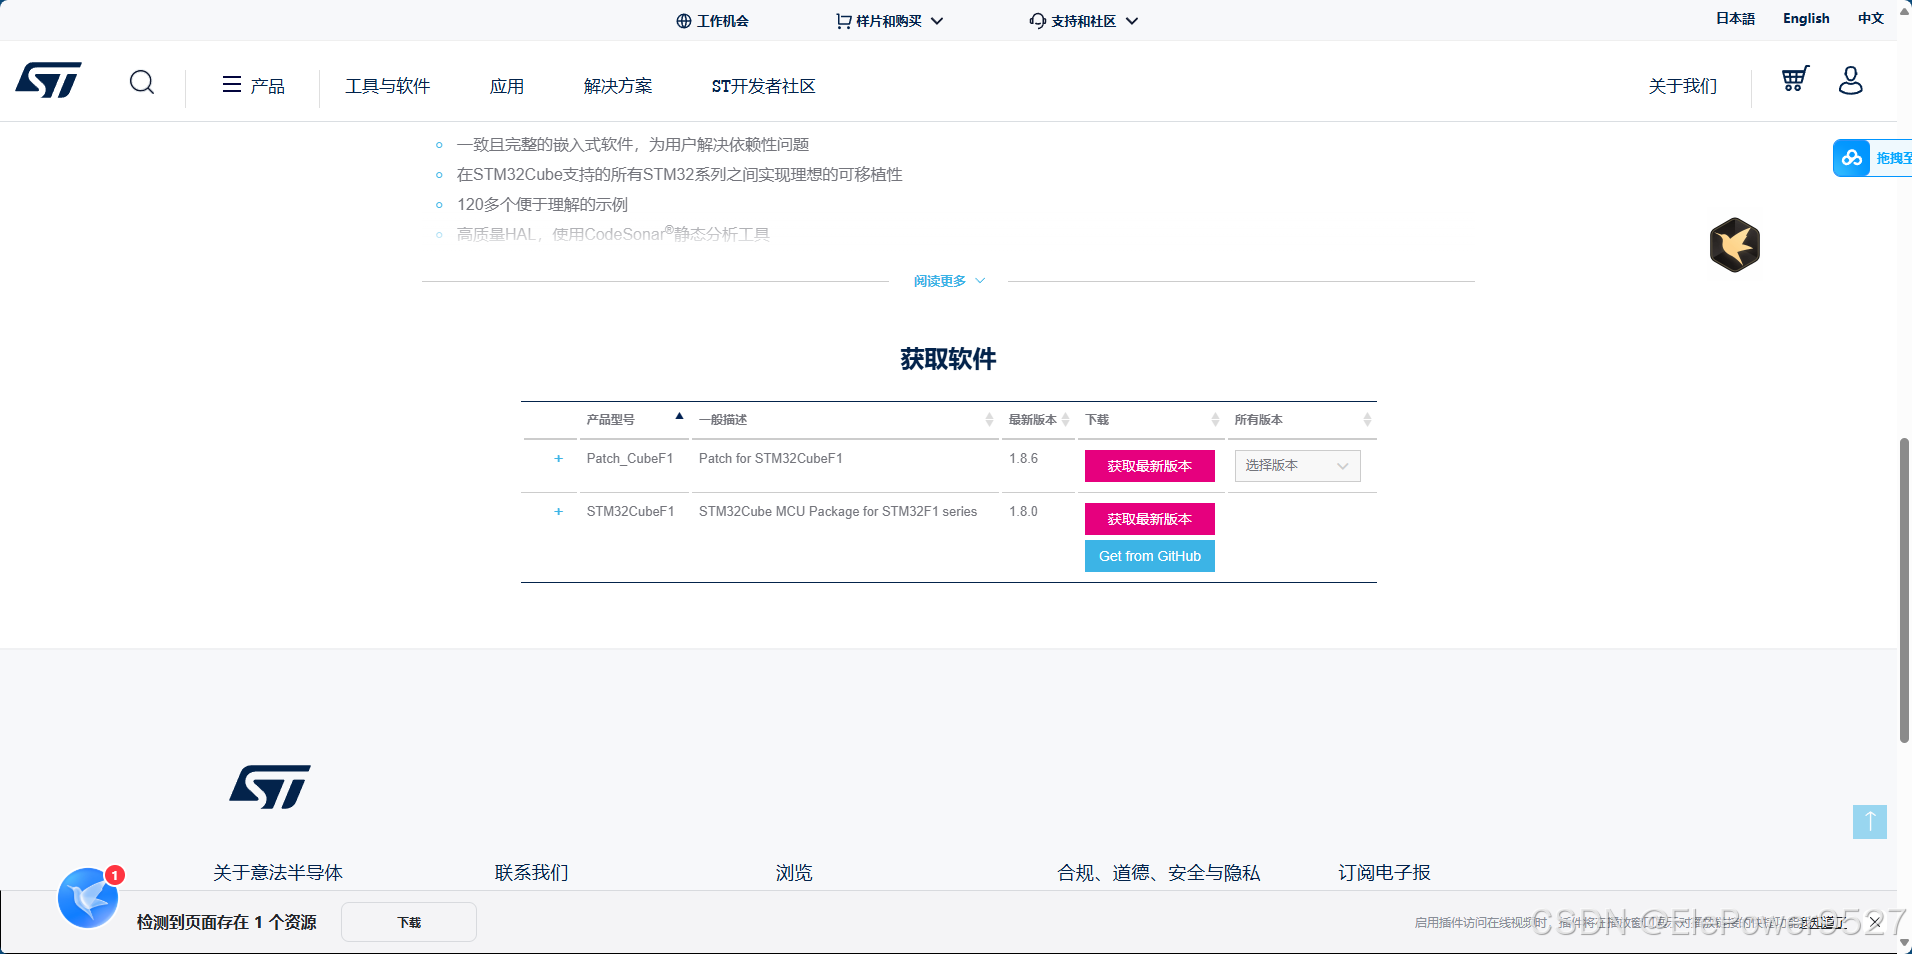
Task: Click the STM32CubeF1 product name
Action: tap(631, 512)
